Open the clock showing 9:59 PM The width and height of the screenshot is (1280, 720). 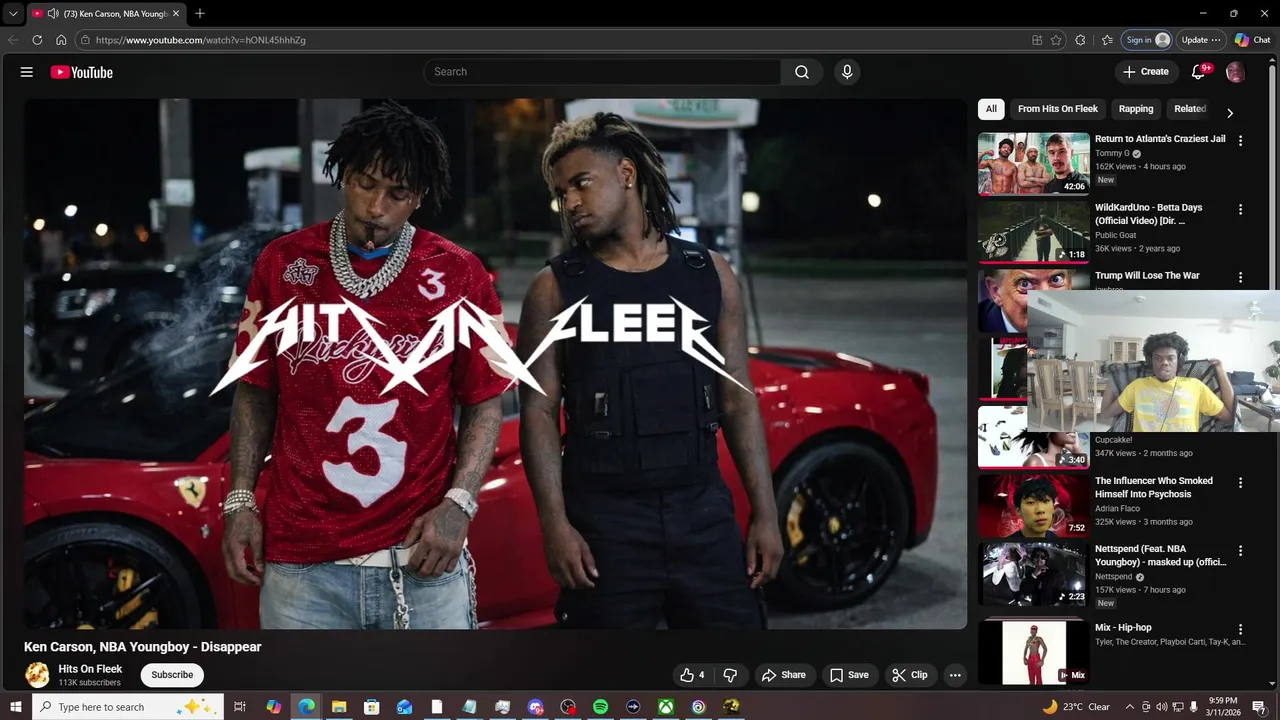tap(1223, 707)
